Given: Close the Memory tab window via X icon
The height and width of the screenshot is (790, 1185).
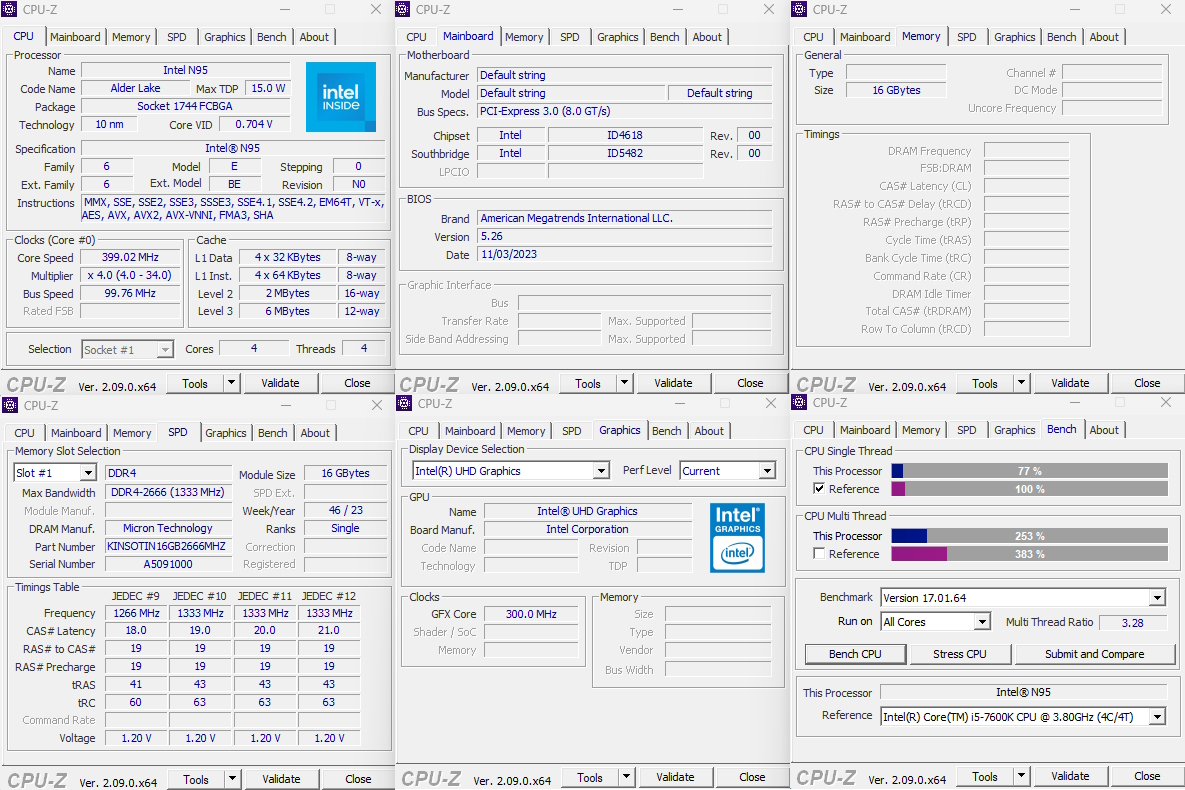Looking at the screenshot, I should [1166, 10].
